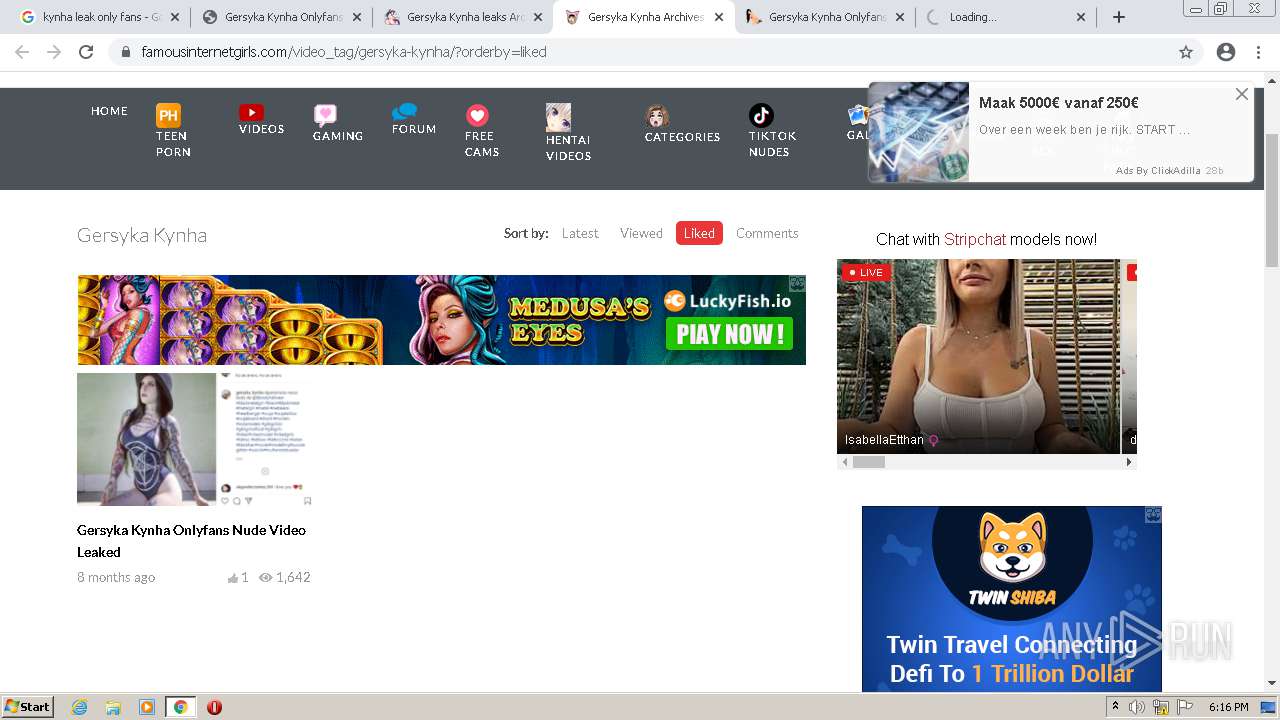This screenshot has width=1280, height=720.
Task: Open a new browser tab
Action: [x=1119, y=17]
